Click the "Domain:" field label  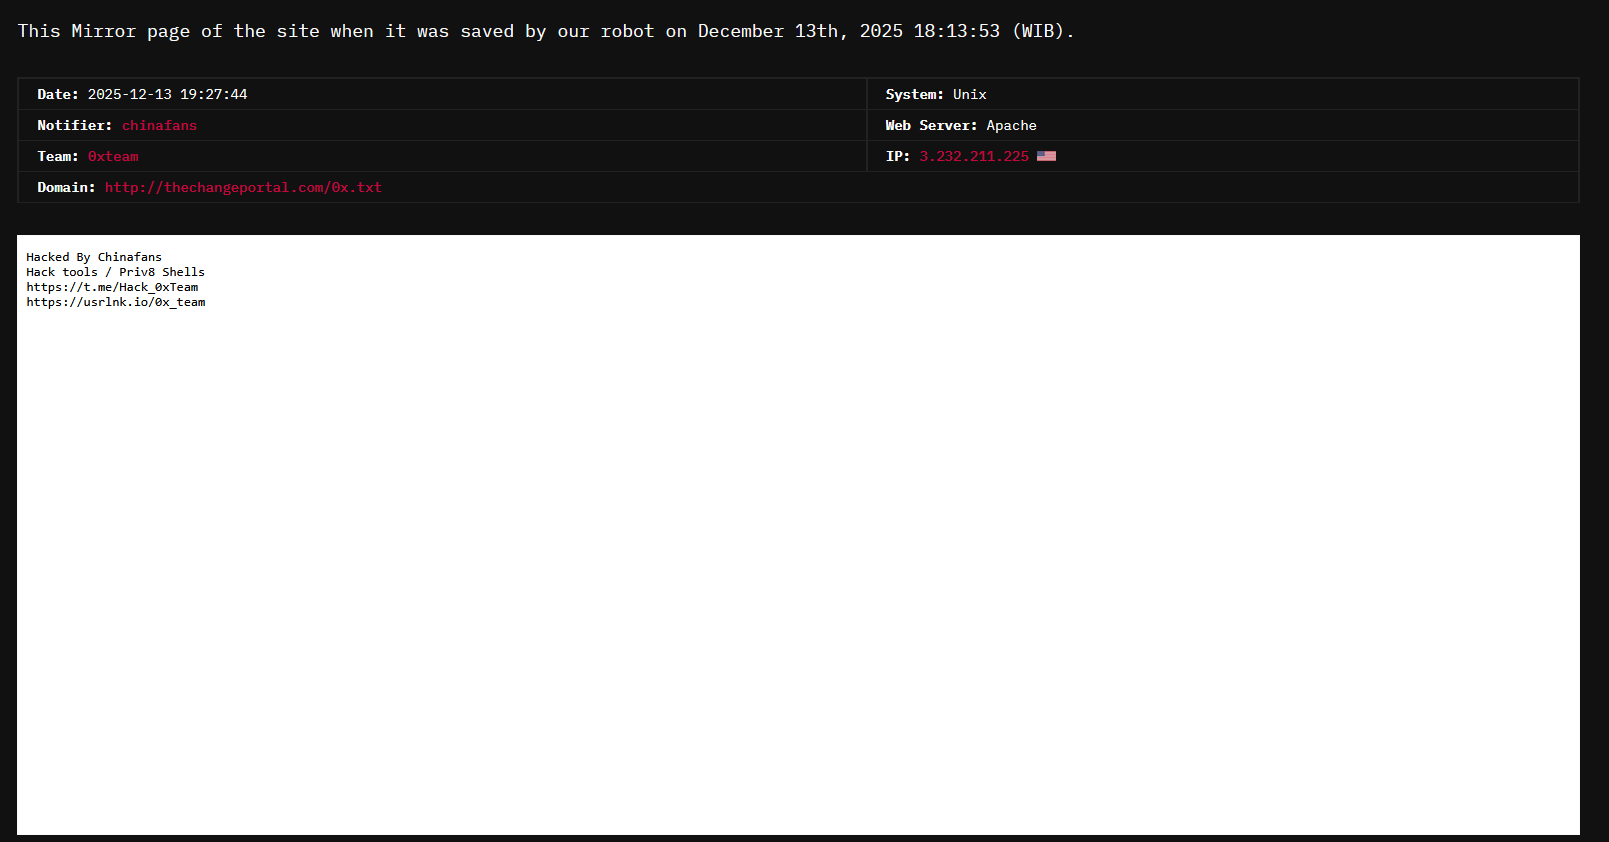pos(66,187)
